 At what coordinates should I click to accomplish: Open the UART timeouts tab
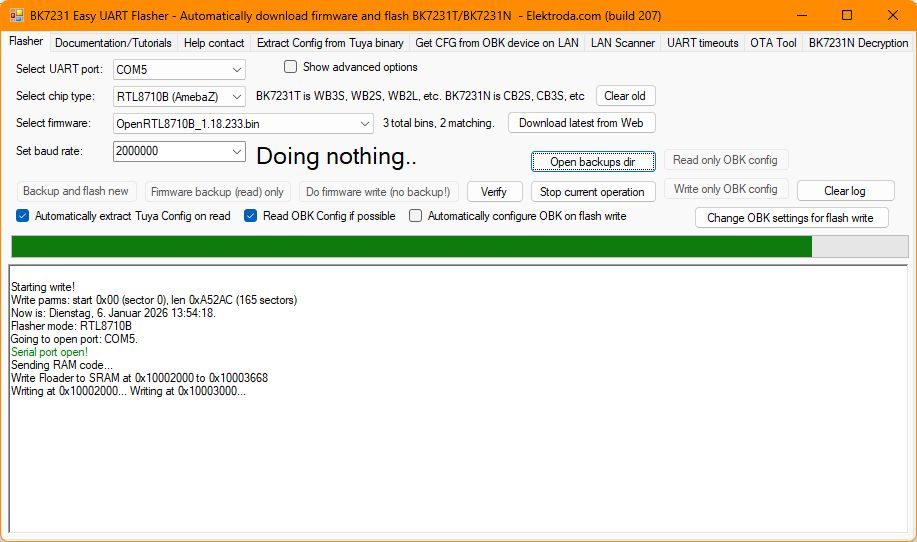(x=702, y=43)
